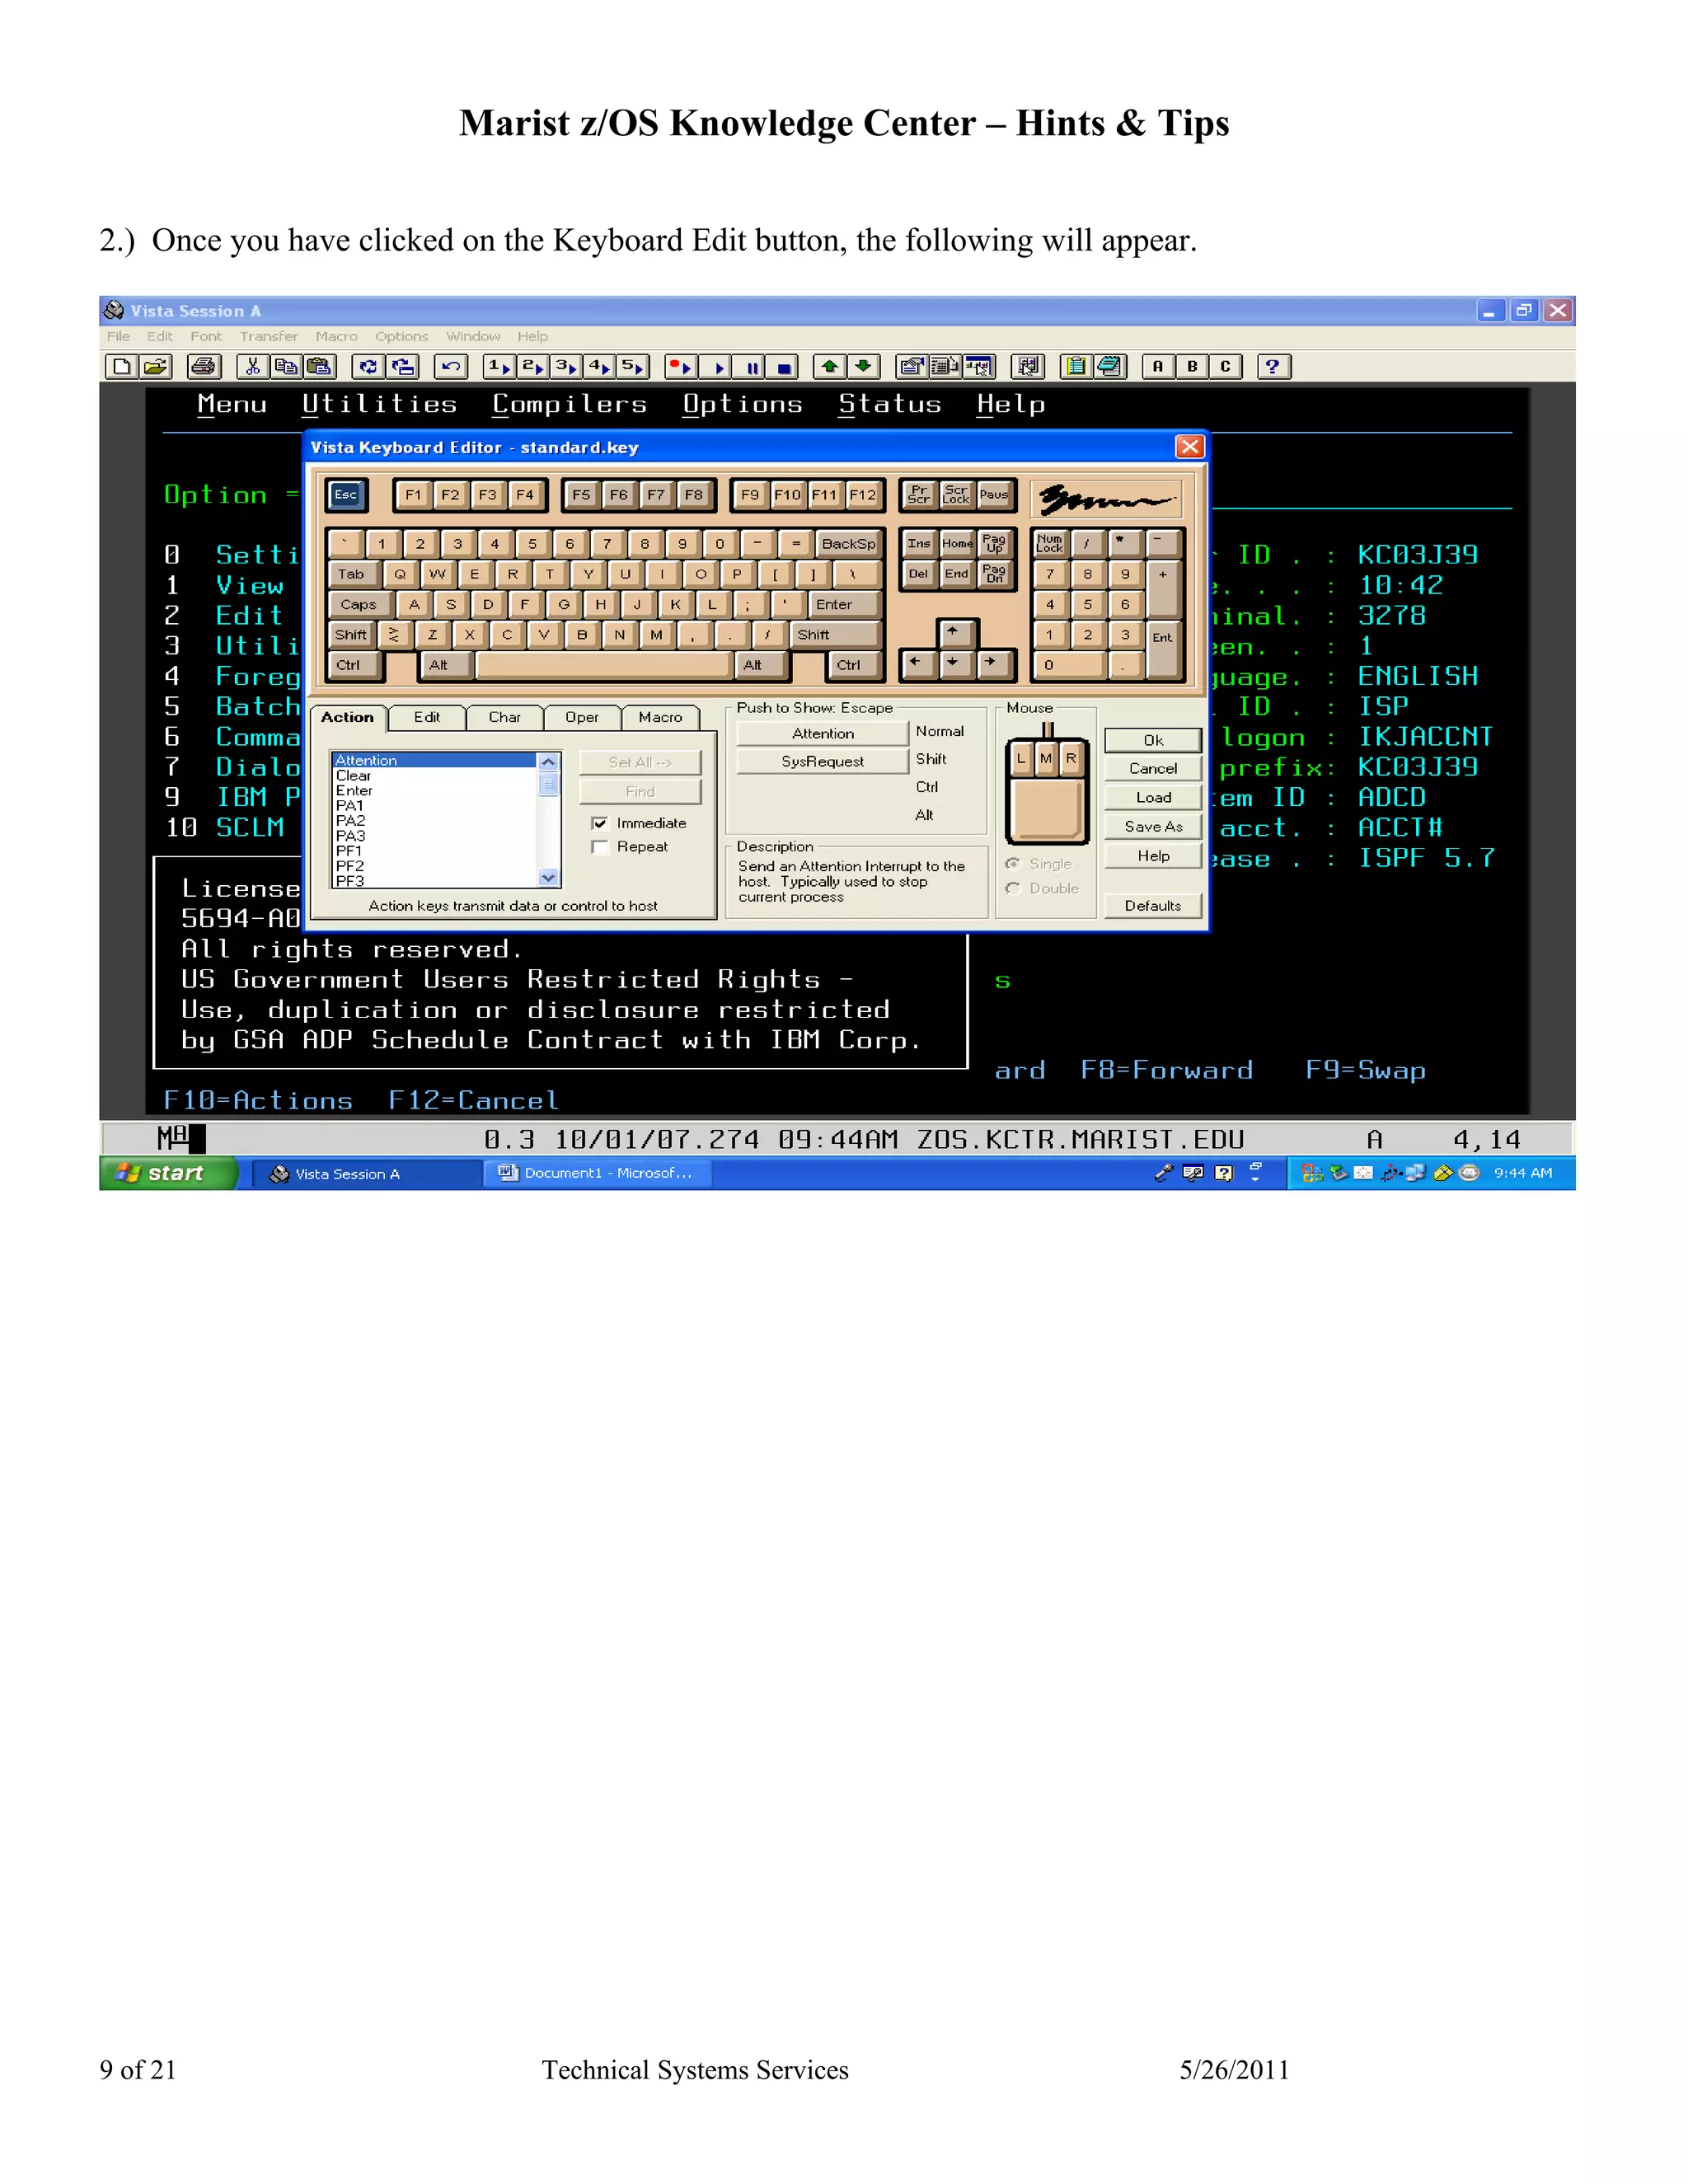Click the Attention button under Push to Show
Screen dimensions: 1688x2184
coord(822,734)
